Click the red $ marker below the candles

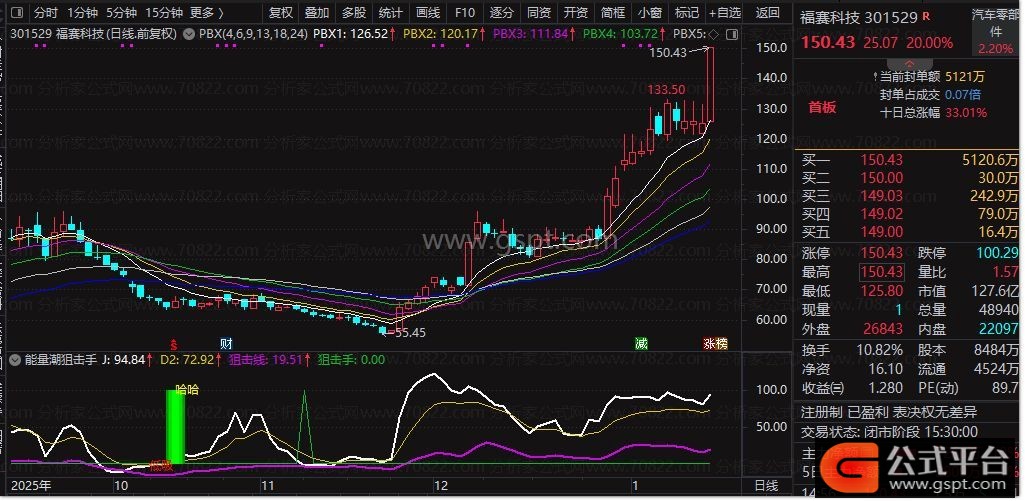(x=173, y=343)
